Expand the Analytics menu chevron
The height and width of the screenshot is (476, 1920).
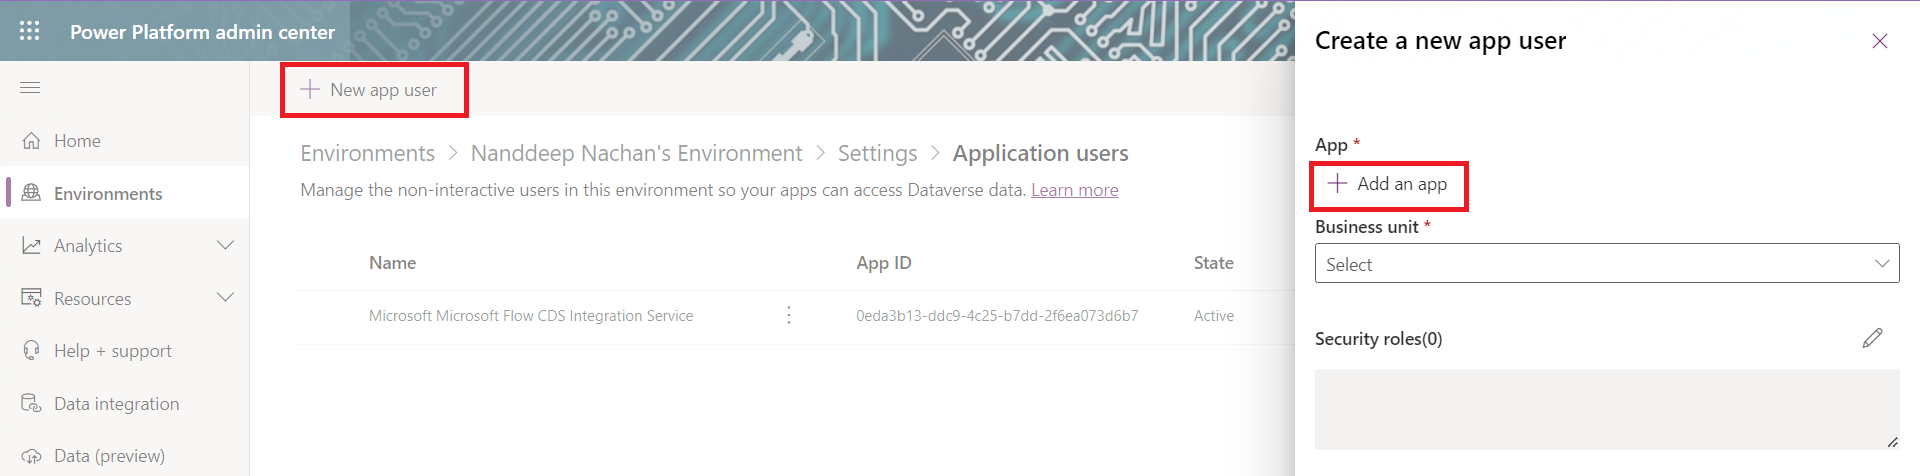coord(225,246)
